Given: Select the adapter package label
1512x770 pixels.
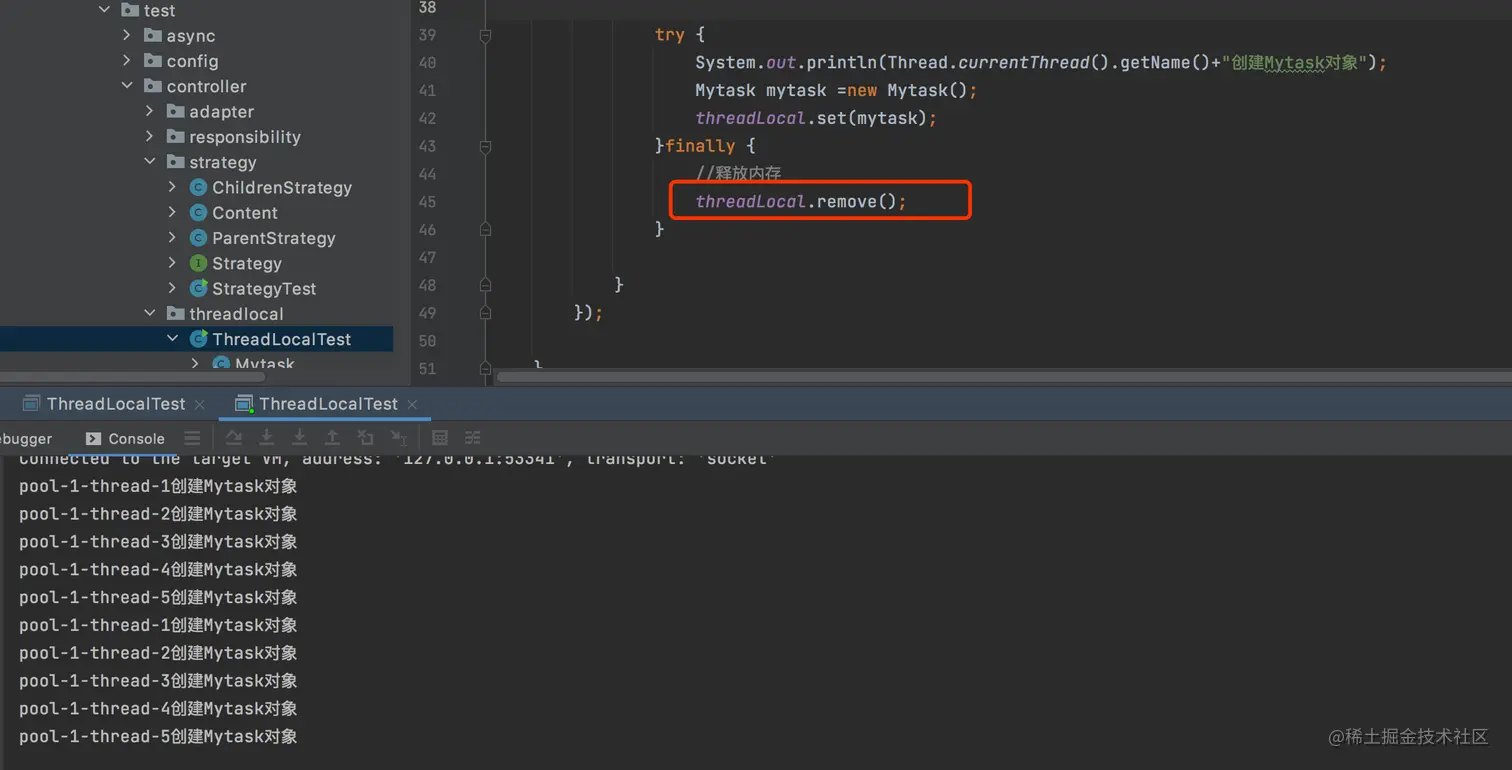Looking at the screenshot, I should point(222,111).
